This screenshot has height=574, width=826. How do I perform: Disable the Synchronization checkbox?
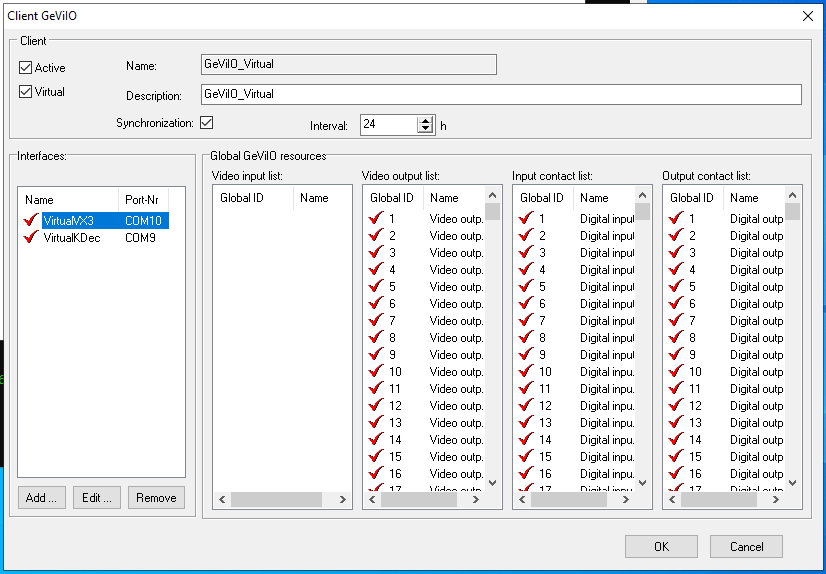click(x=207, y=123)
